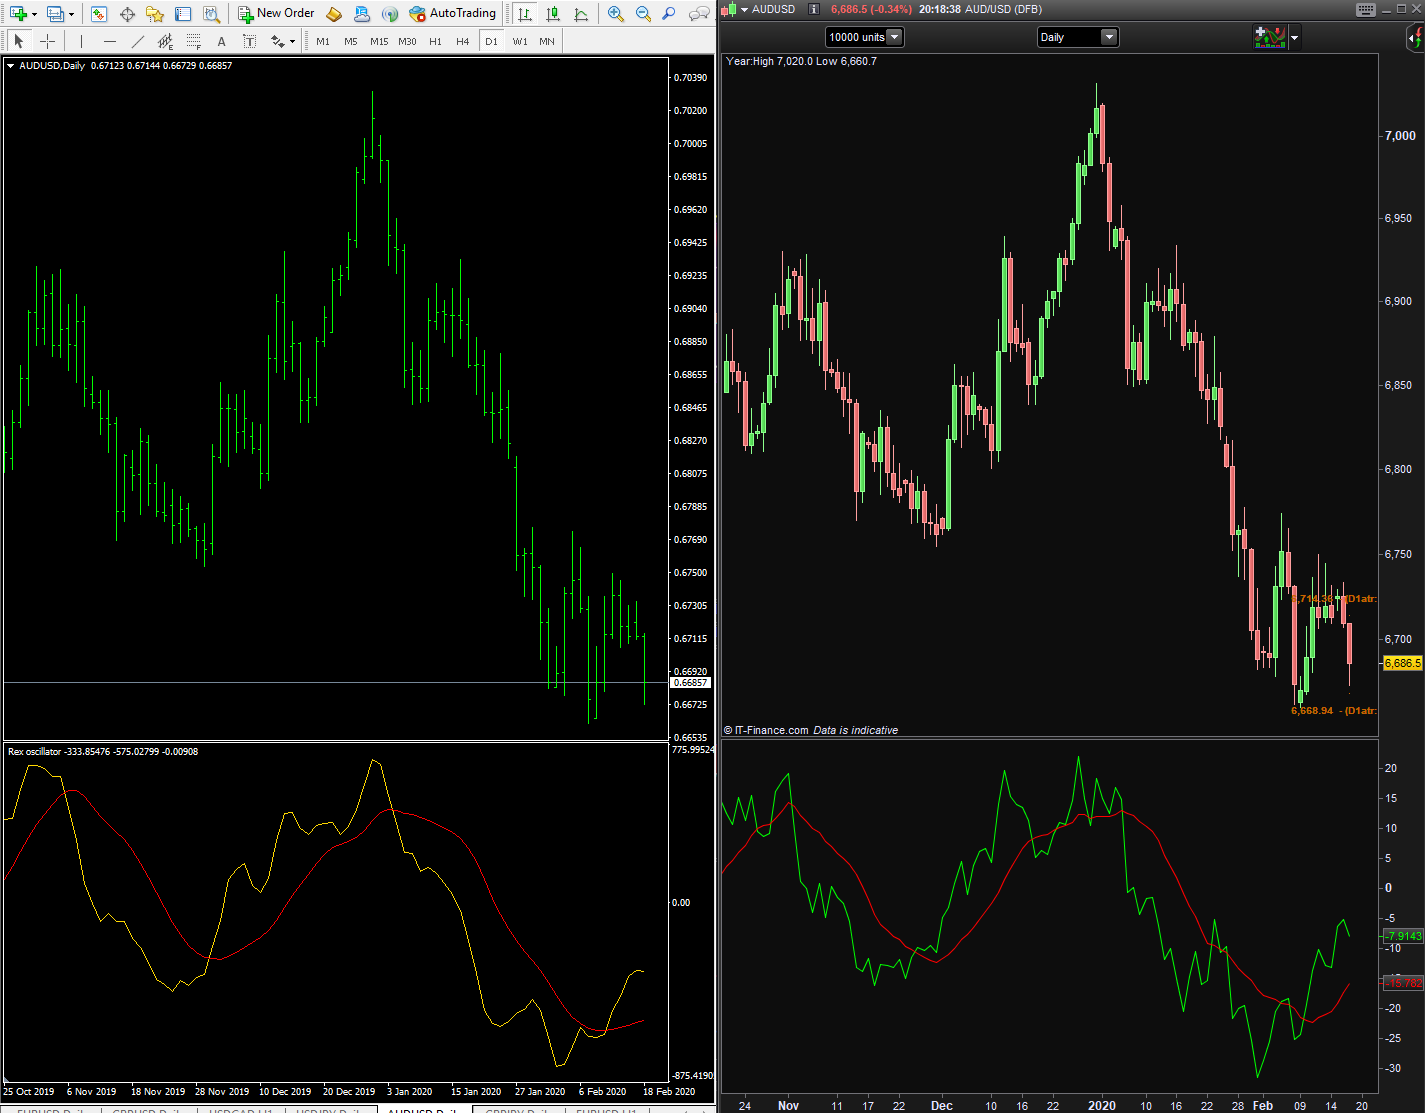1425x1113 pixels.
Task: Zoom out on the MetaTrader chart
Action: tap(643, 14)
